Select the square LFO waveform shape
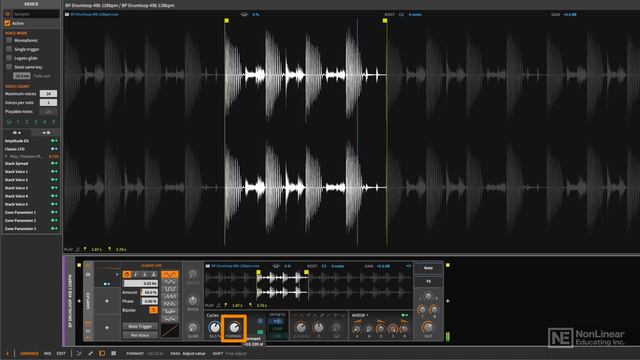Screen dimensions: 640x360 click(x=170, y=289)
